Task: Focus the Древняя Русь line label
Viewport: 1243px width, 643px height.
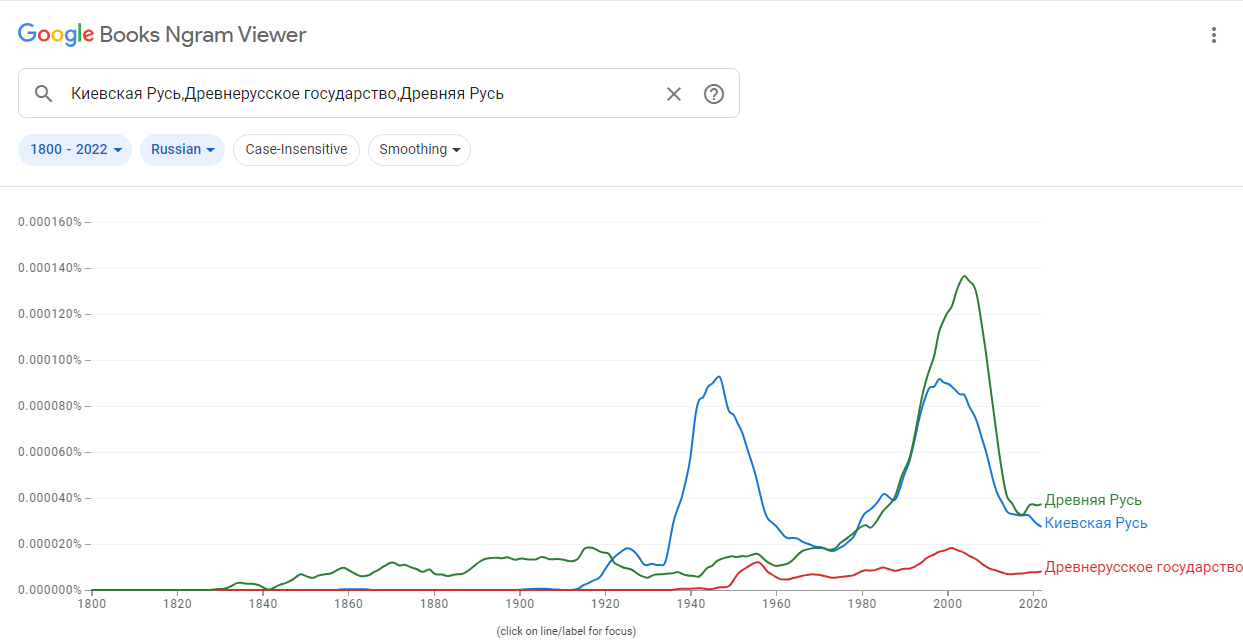Action: point(1093,500)
